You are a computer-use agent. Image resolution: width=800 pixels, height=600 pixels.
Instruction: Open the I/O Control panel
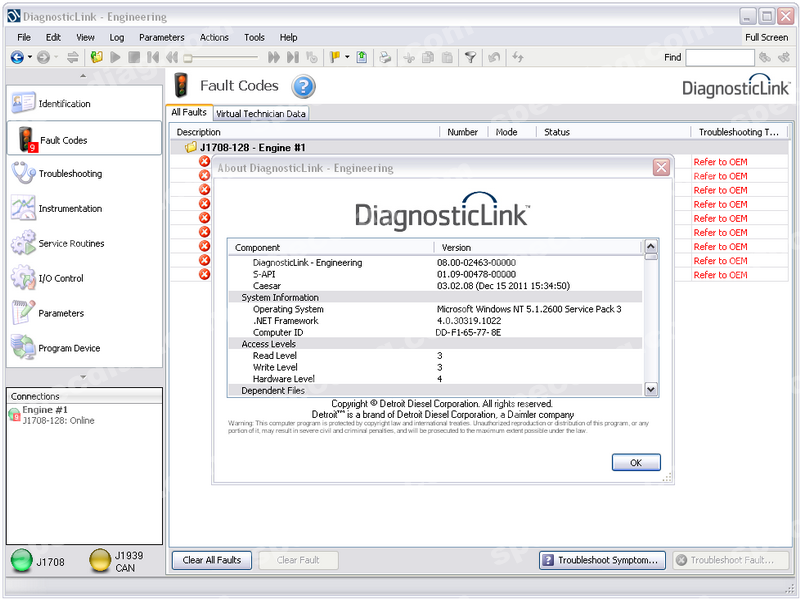[61, 279]
